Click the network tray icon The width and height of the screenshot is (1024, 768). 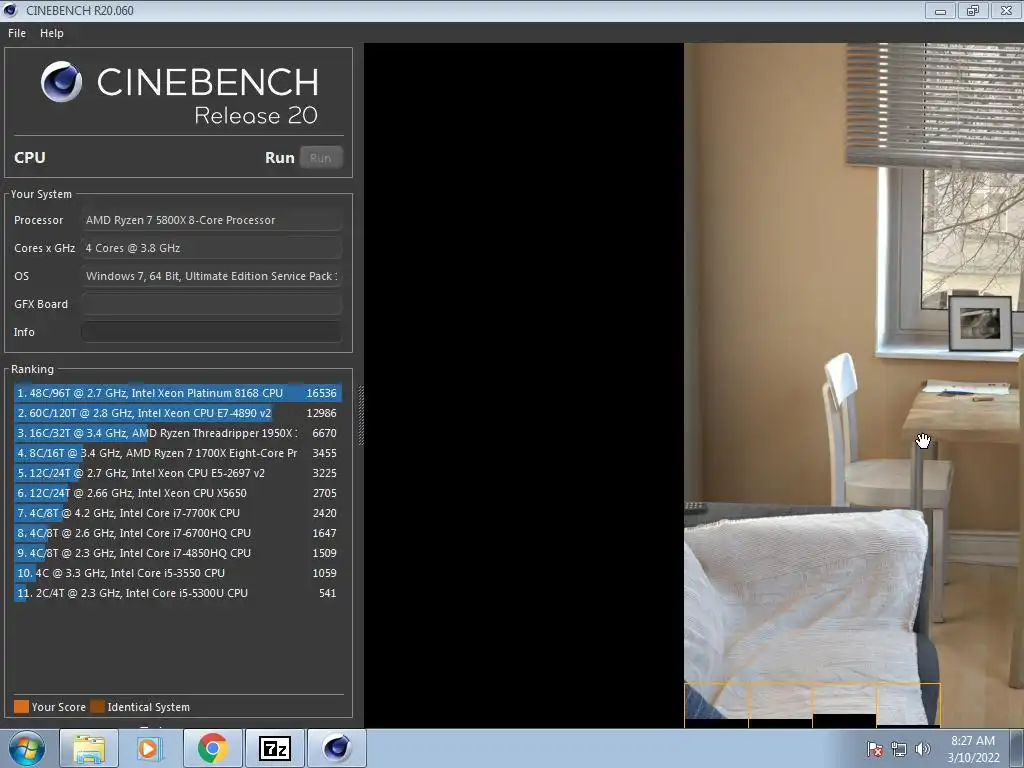tap(899, 749)
